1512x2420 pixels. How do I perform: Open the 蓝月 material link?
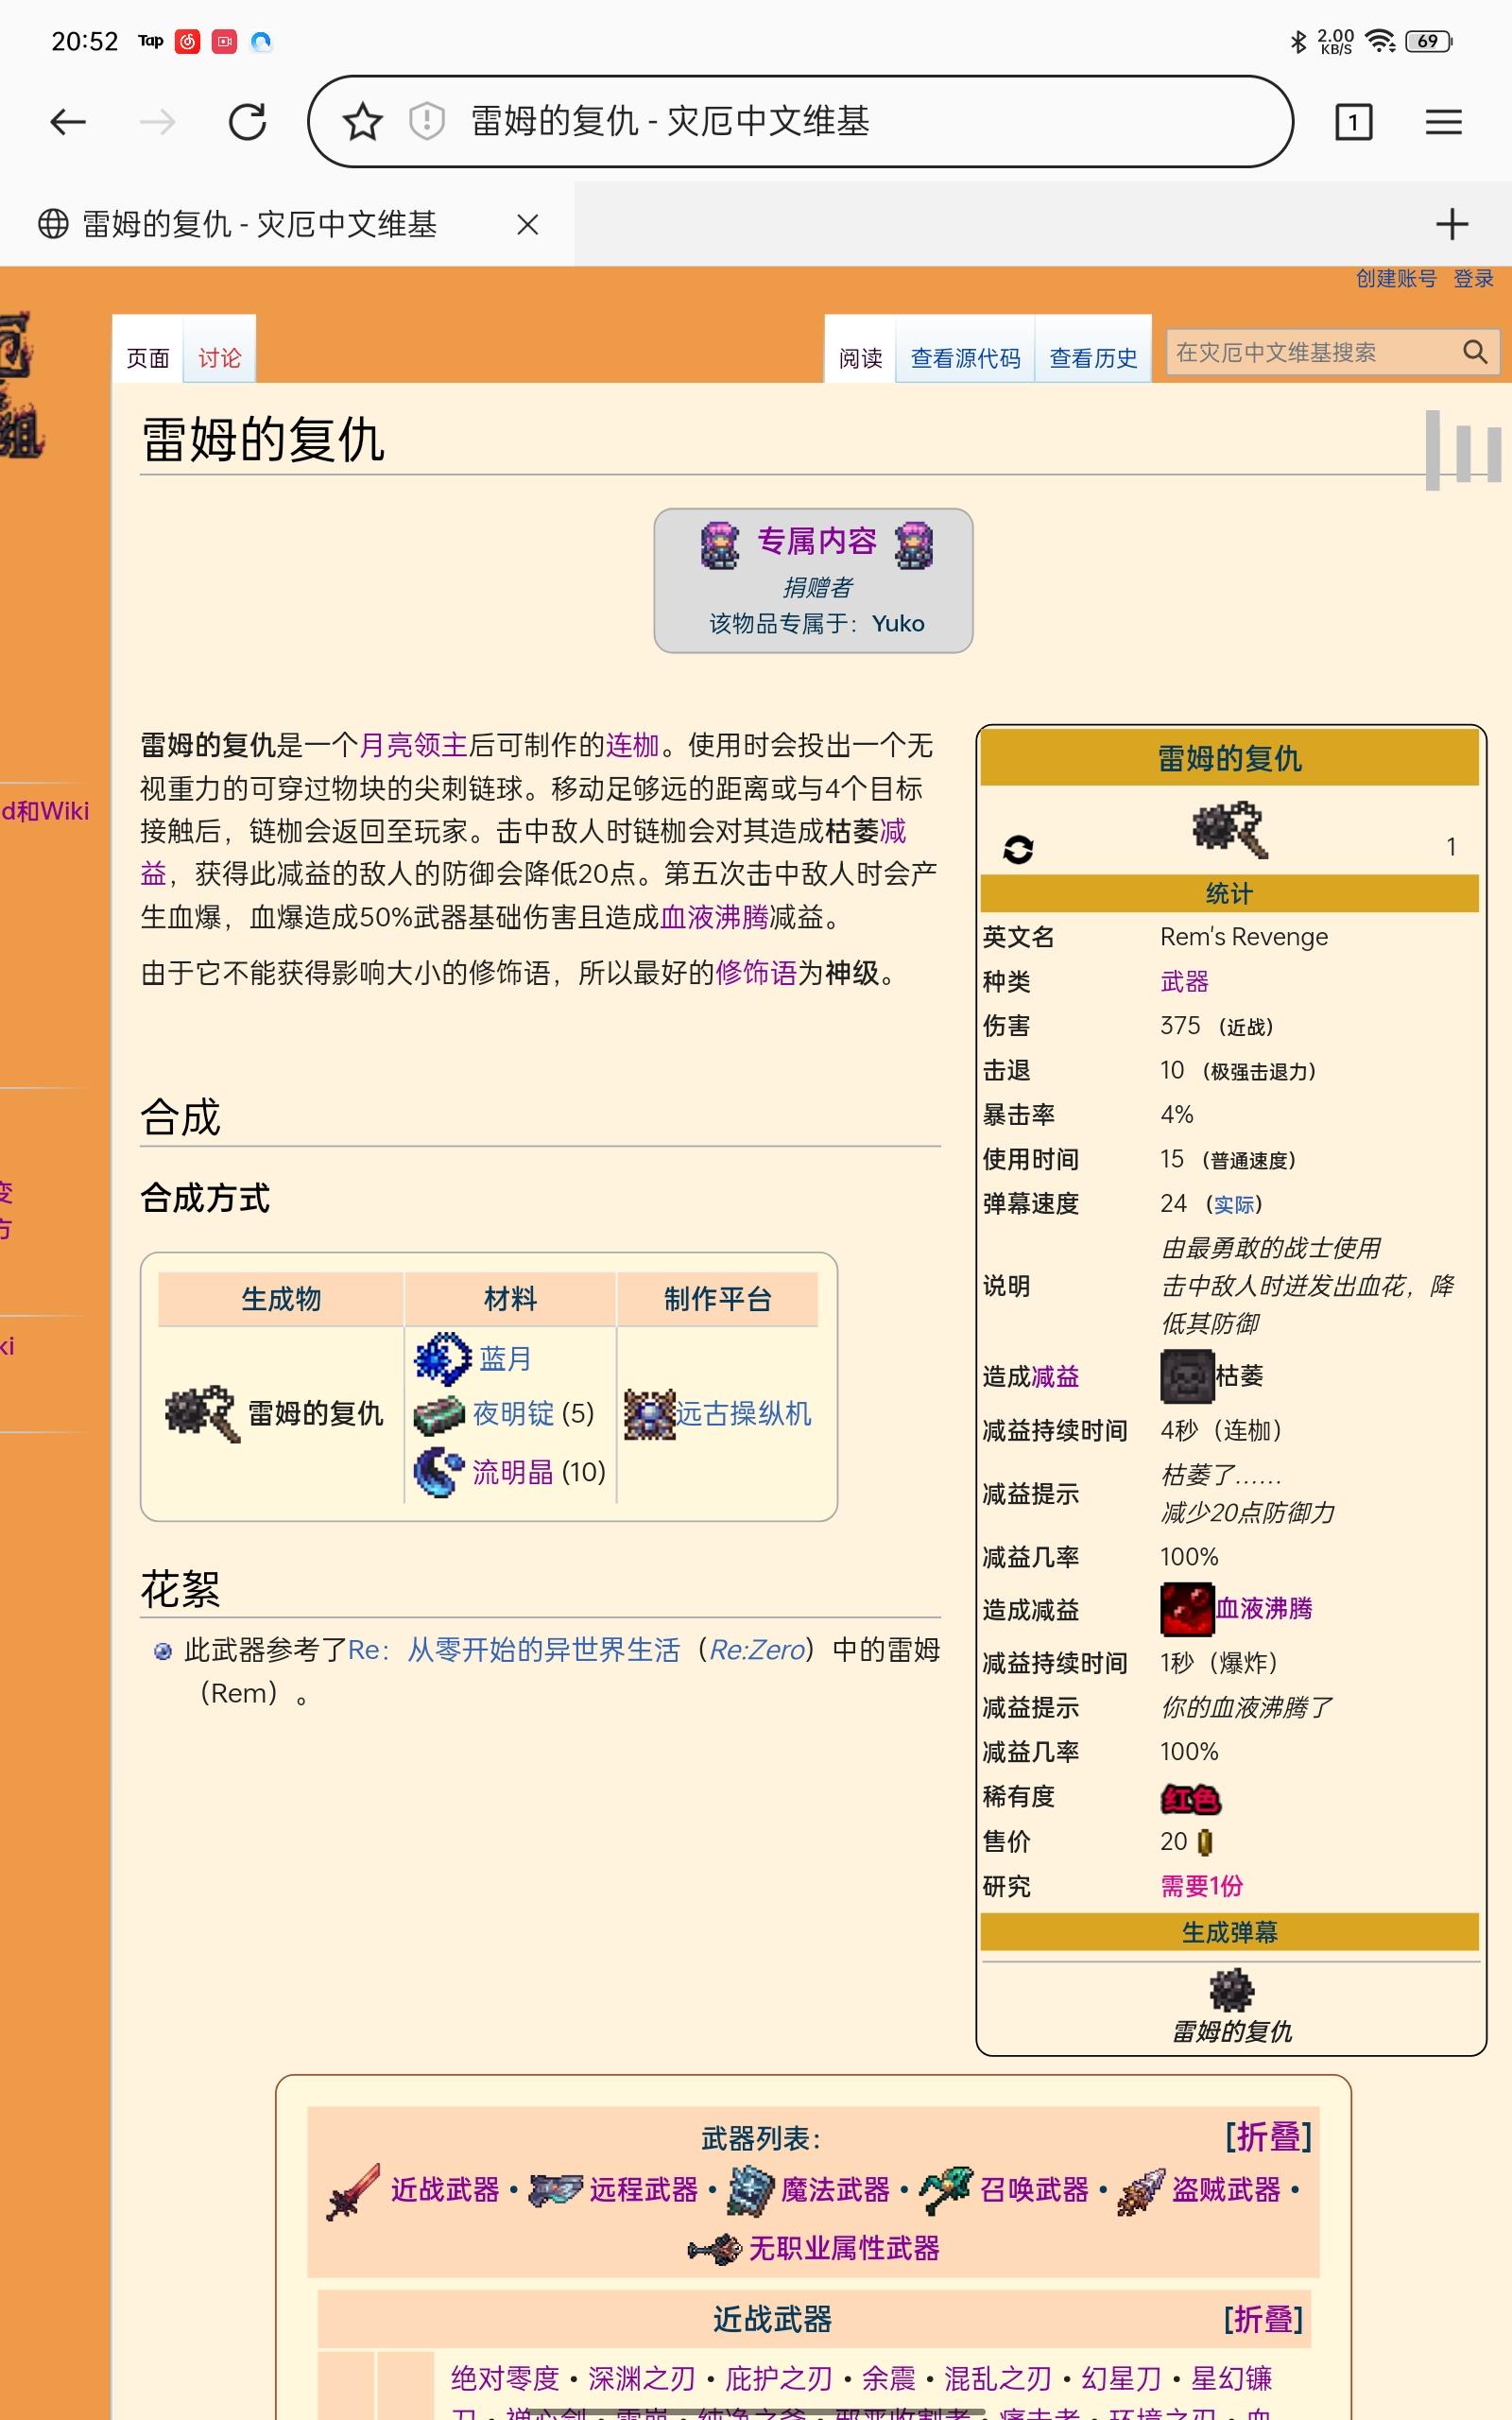[505, 1359]
